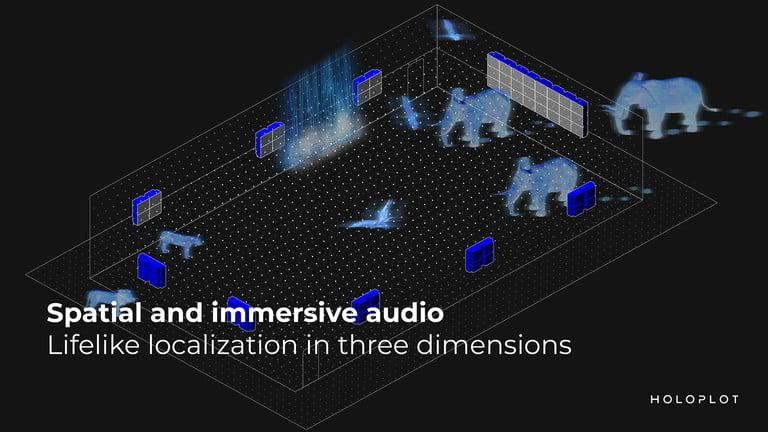Click the HOLOPLOT logo
This screenshot has height=432, width=768.
point(691,399)
